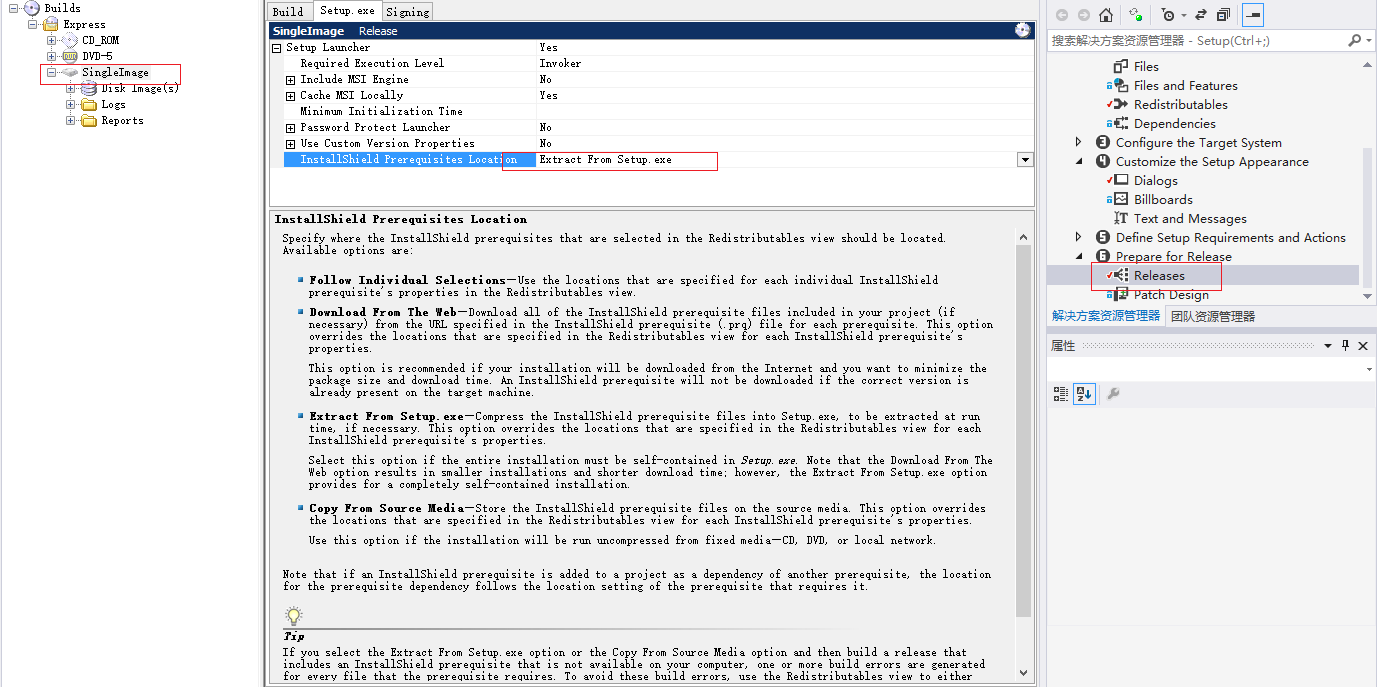Click the Home icon in Solution Explorer toolbar
Viewport: 1377px width, 687px height.
pyautogui.click(x=1105, y=14)
